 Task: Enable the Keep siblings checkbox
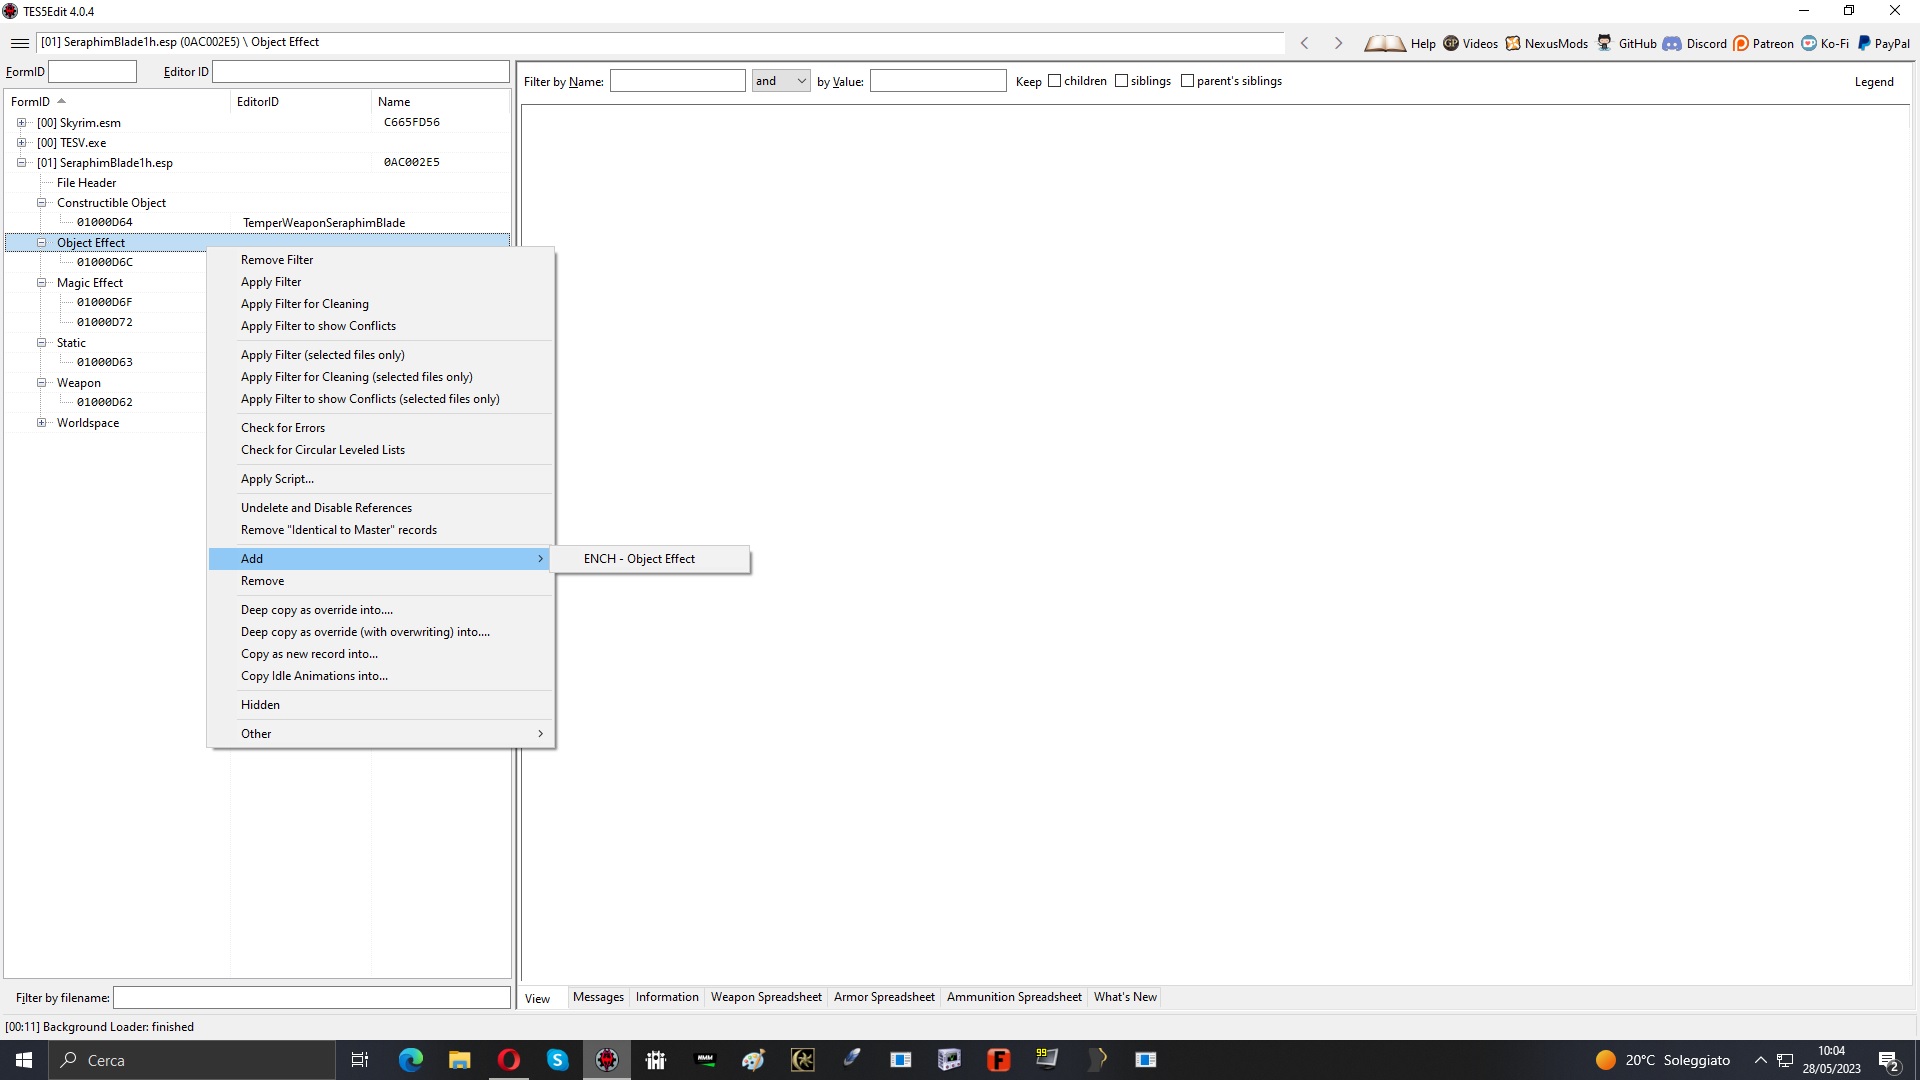click(1121, 81)
